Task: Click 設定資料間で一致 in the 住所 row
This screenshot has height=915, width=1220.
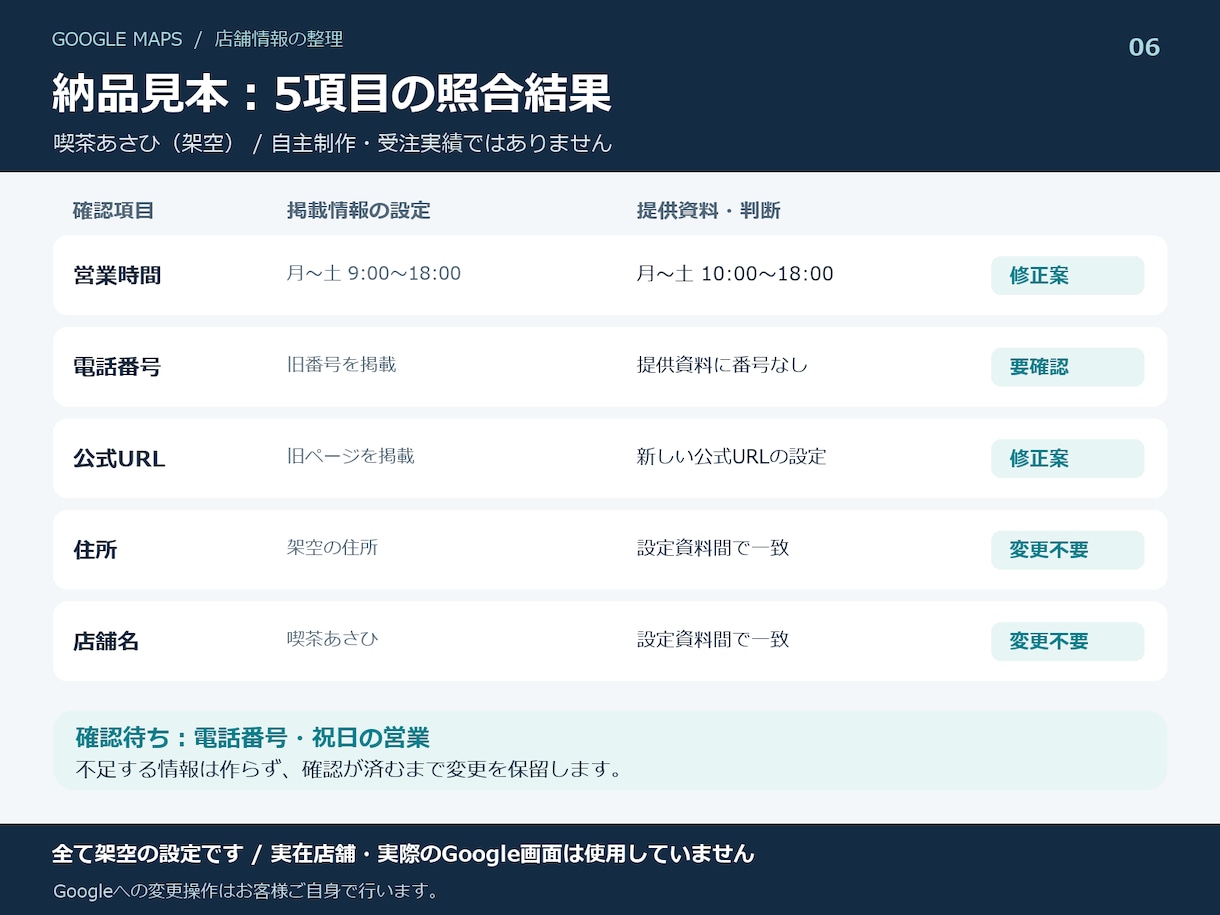Action: coord(713,548)
